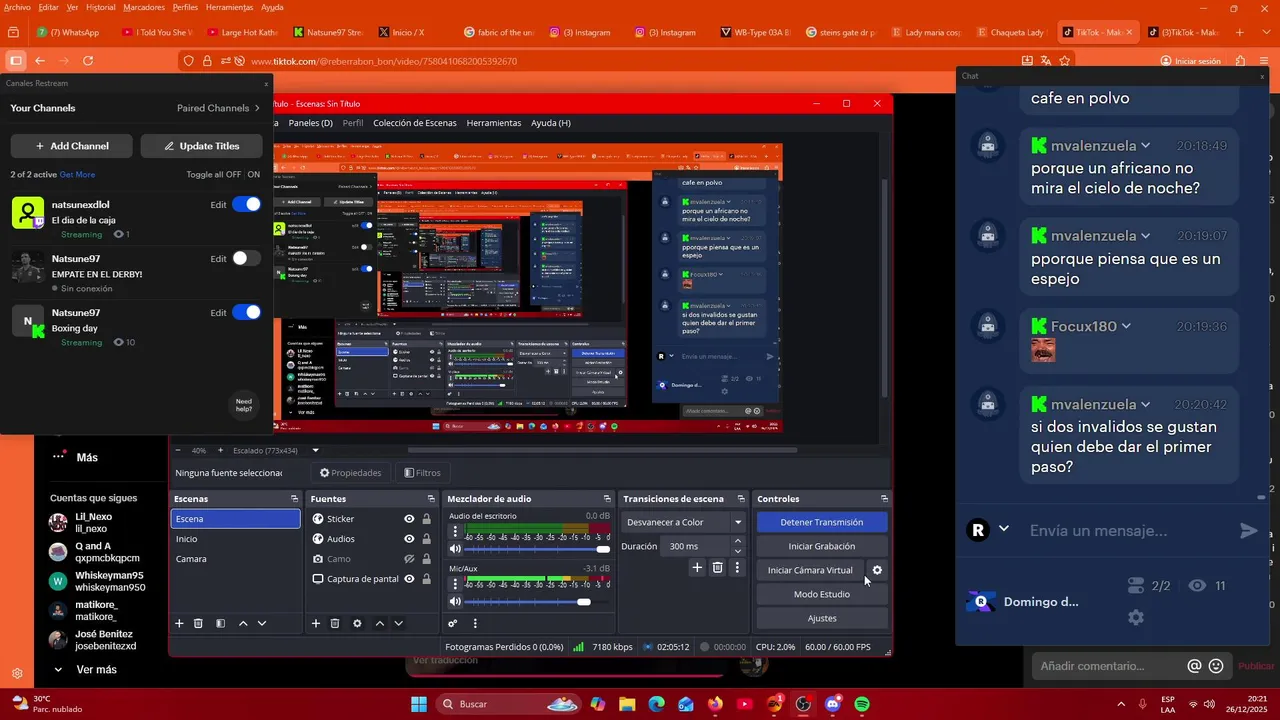Image resolution: width=1280 pixels, height=720 pixels.
Task: Insert emoji in TikTok comment box
Action: tap(1216, 666)
